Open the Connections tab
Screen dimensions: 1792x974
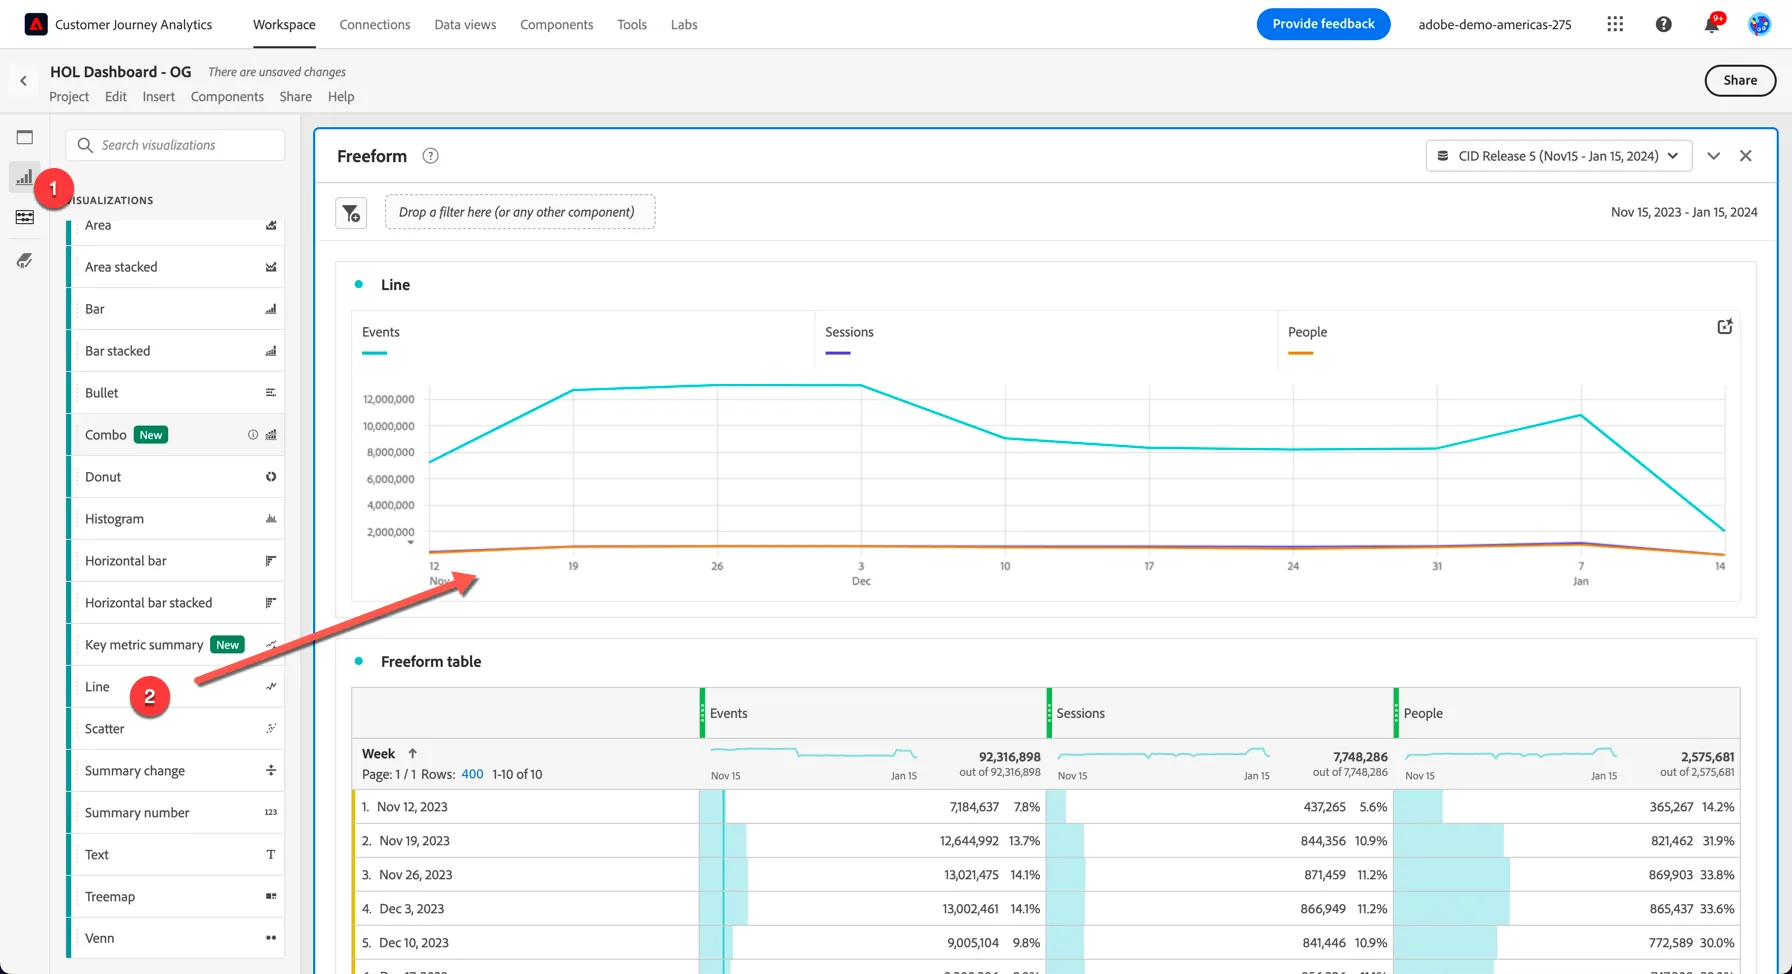[x=375, y=24]
